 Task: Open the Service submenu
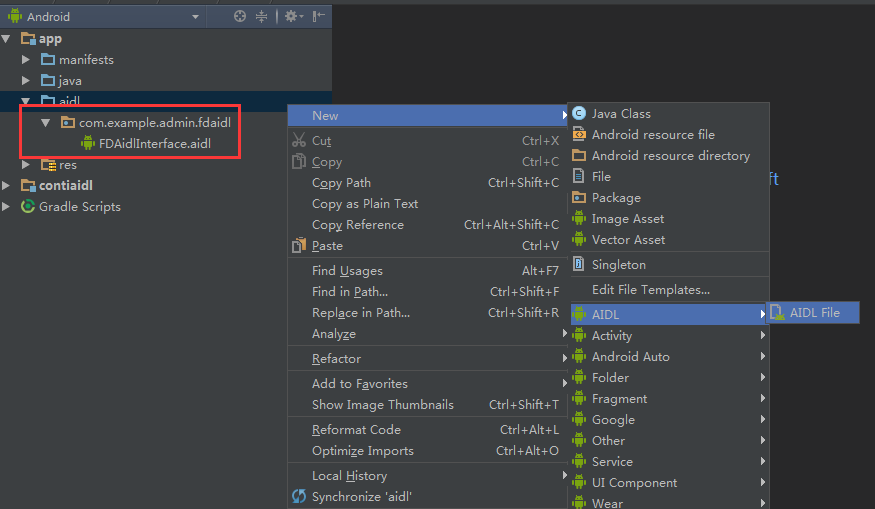[669, 462]
